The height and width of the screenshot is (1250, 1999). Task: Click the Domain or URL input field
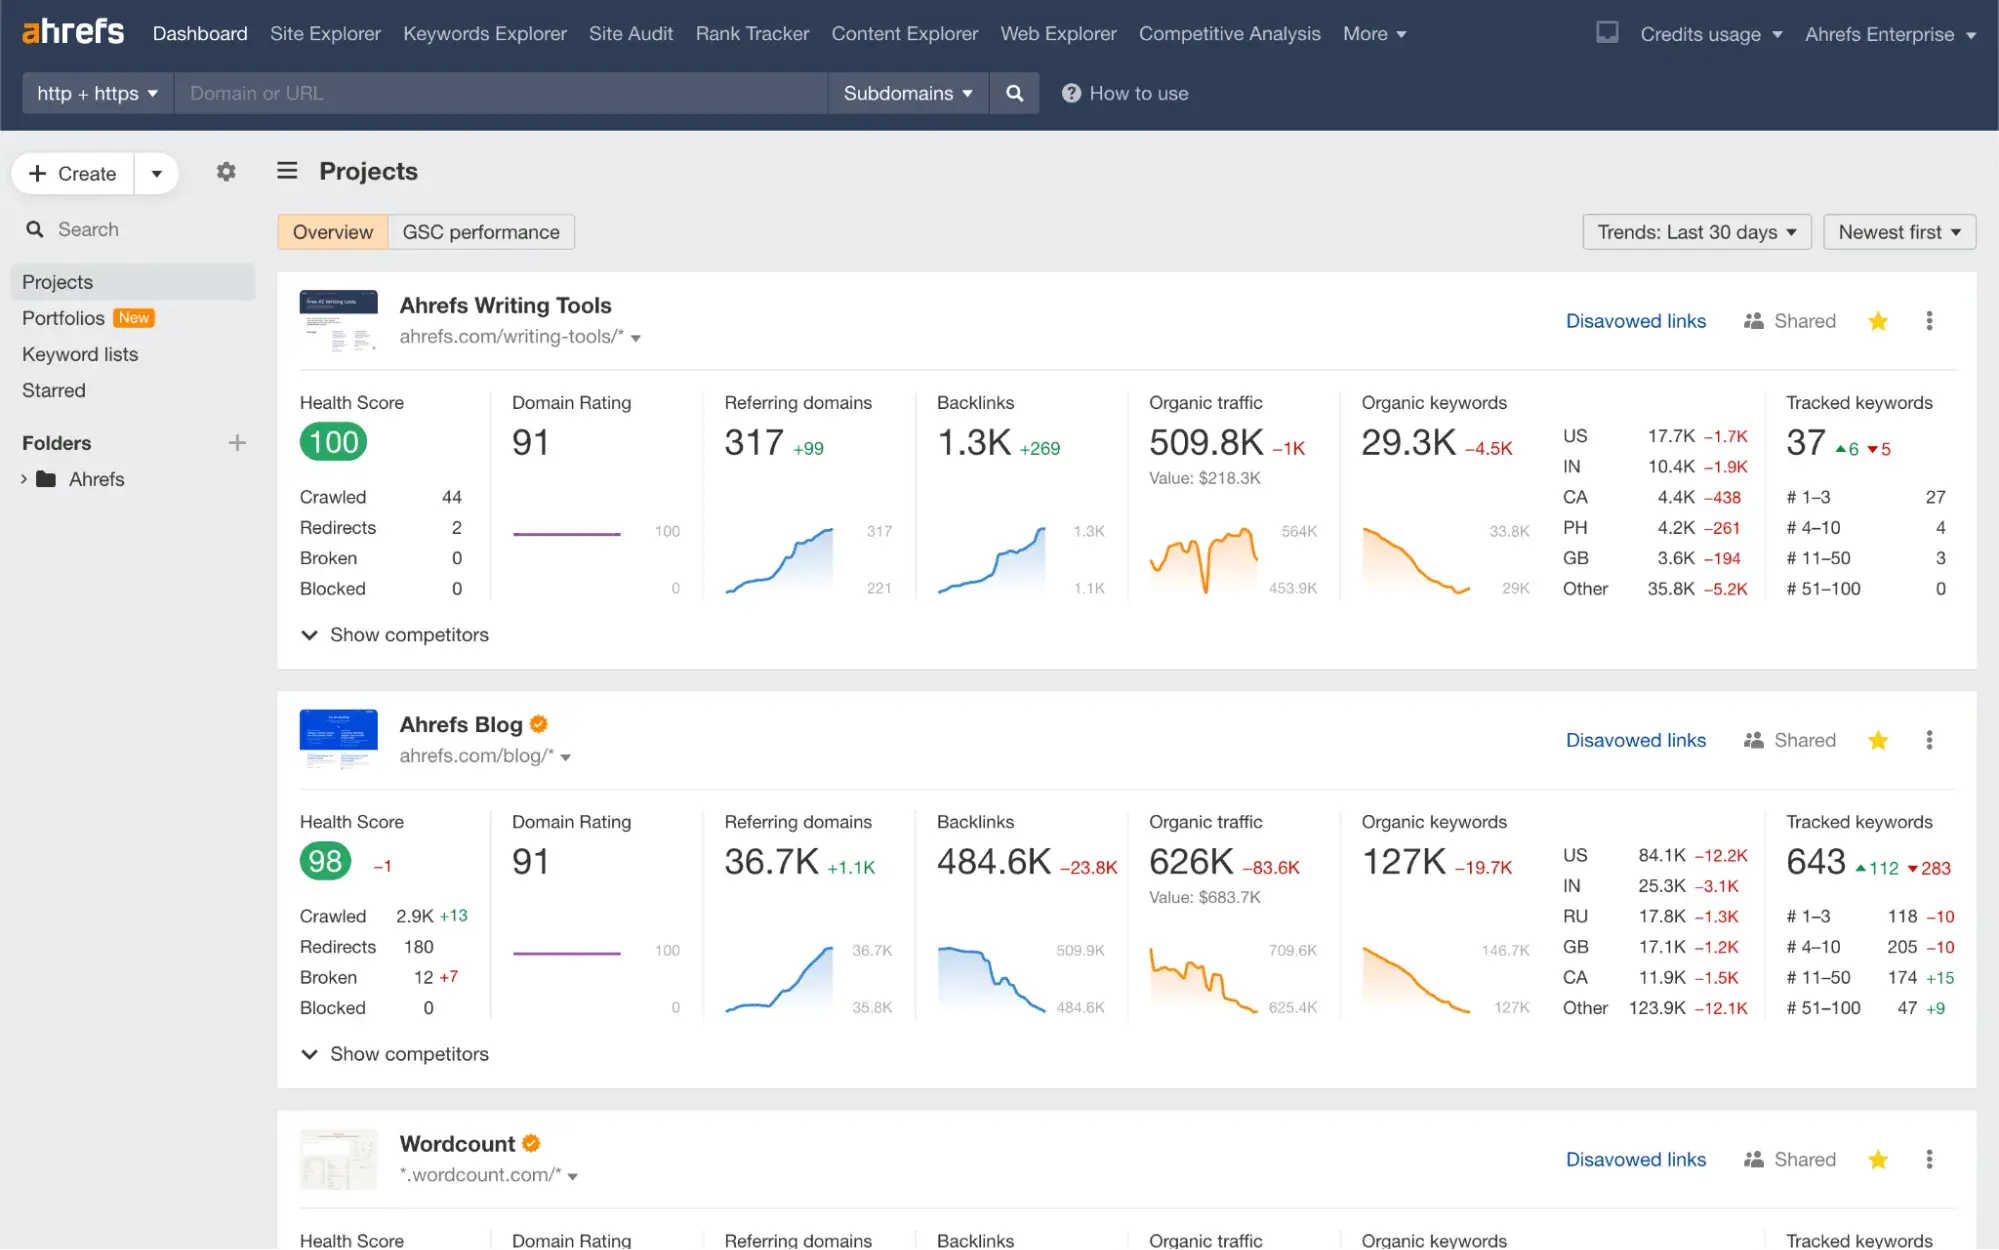point(500,92)
